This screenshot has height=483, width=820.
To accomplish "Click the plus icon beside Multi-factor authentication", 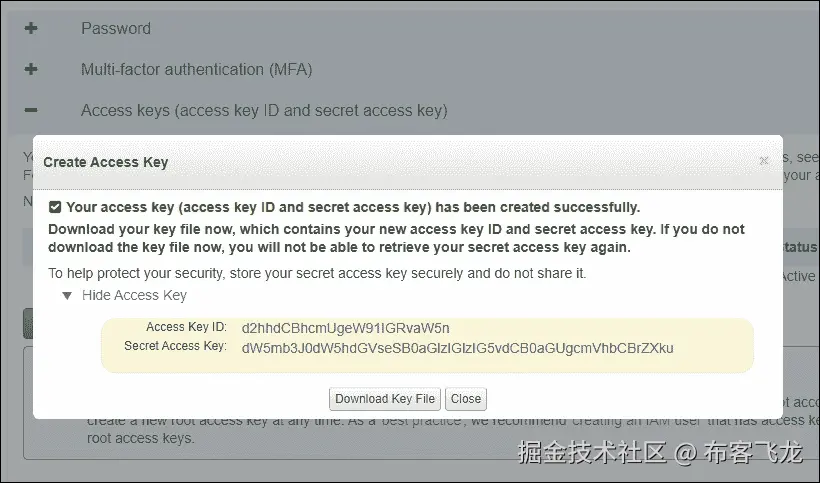I will point(31,70).
